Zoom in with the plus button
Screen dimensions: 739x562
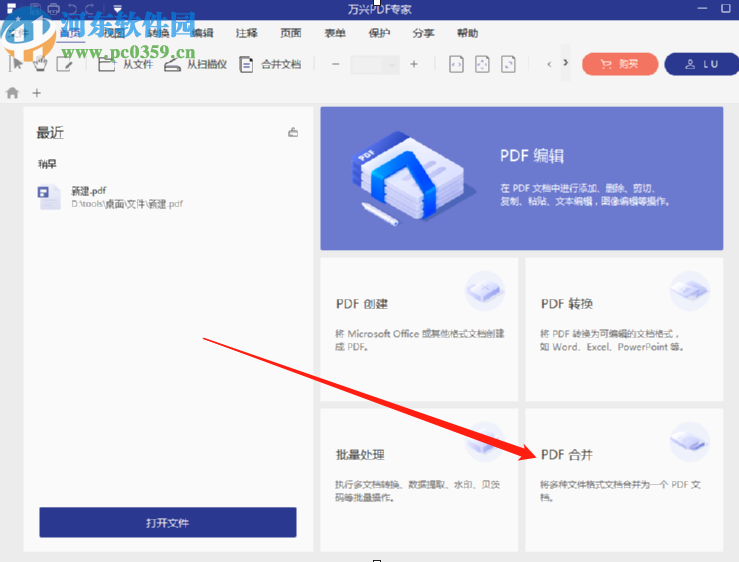point(414,64)
